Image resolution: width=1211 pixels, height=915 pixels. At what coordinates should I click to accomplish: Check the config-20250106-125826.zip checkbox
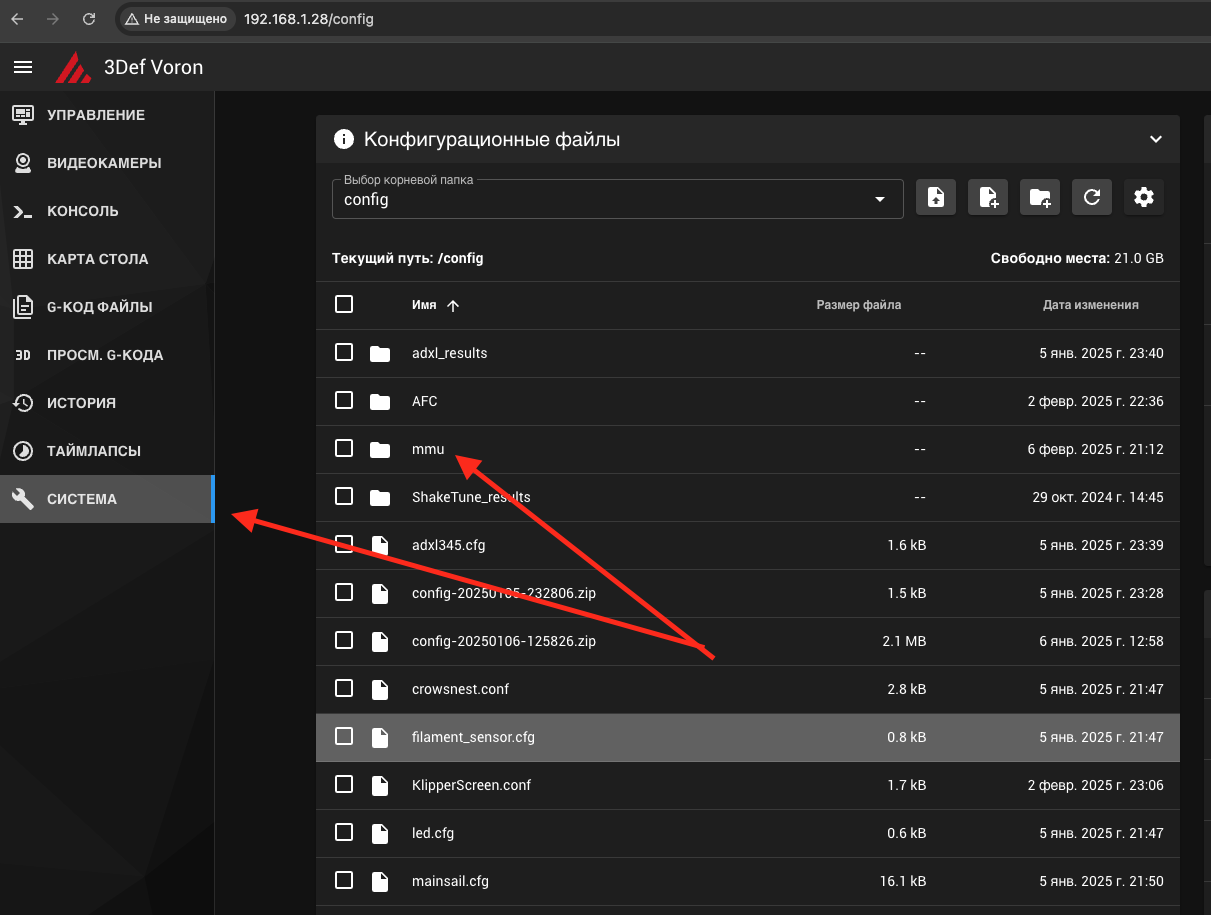point(344,640)
